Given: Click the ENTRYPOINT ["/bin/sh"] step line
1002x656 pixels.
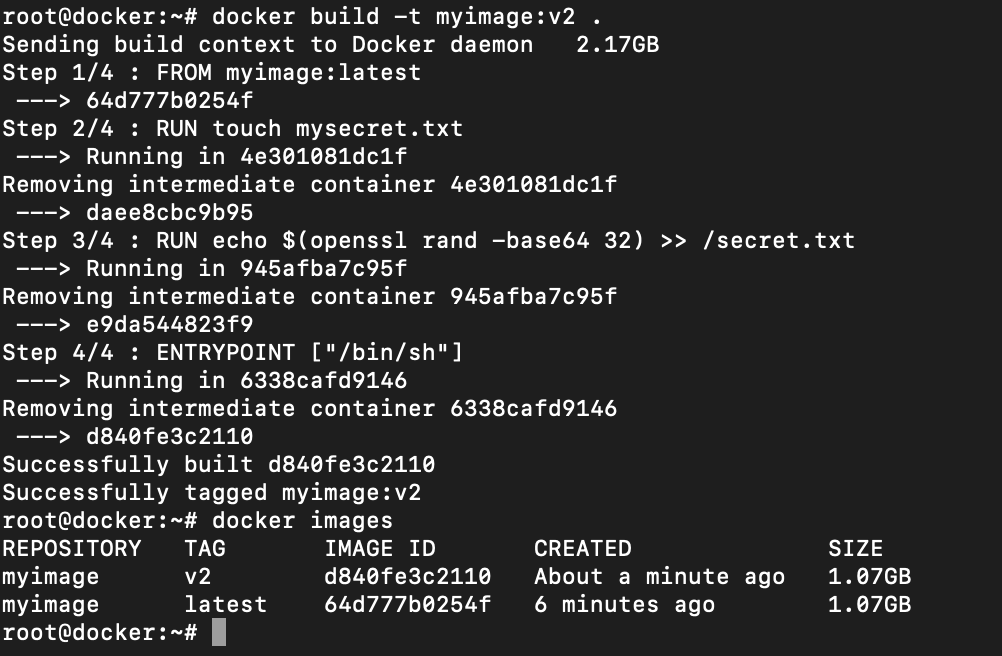Looking at the screenshot, I should (233, 353).
